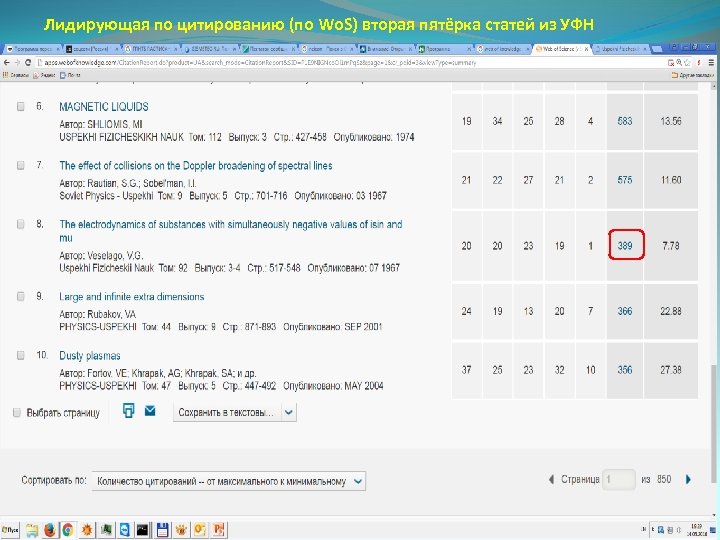This screenshot has width=720, height=540.
Task: Expand the 'Сохранить в текстовы...' dropdown arrow
Action: (x=288, y=412)
